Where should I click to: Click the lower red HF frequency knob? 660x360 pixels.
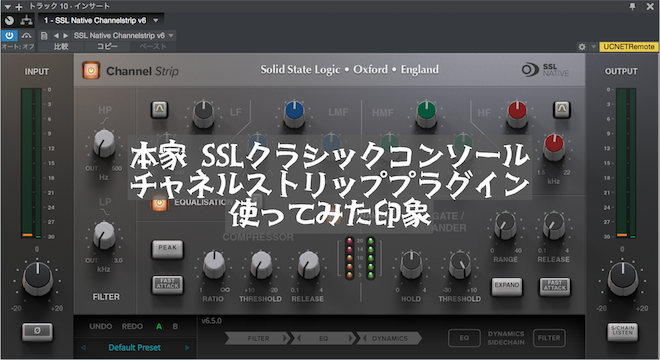pos(554,147)
